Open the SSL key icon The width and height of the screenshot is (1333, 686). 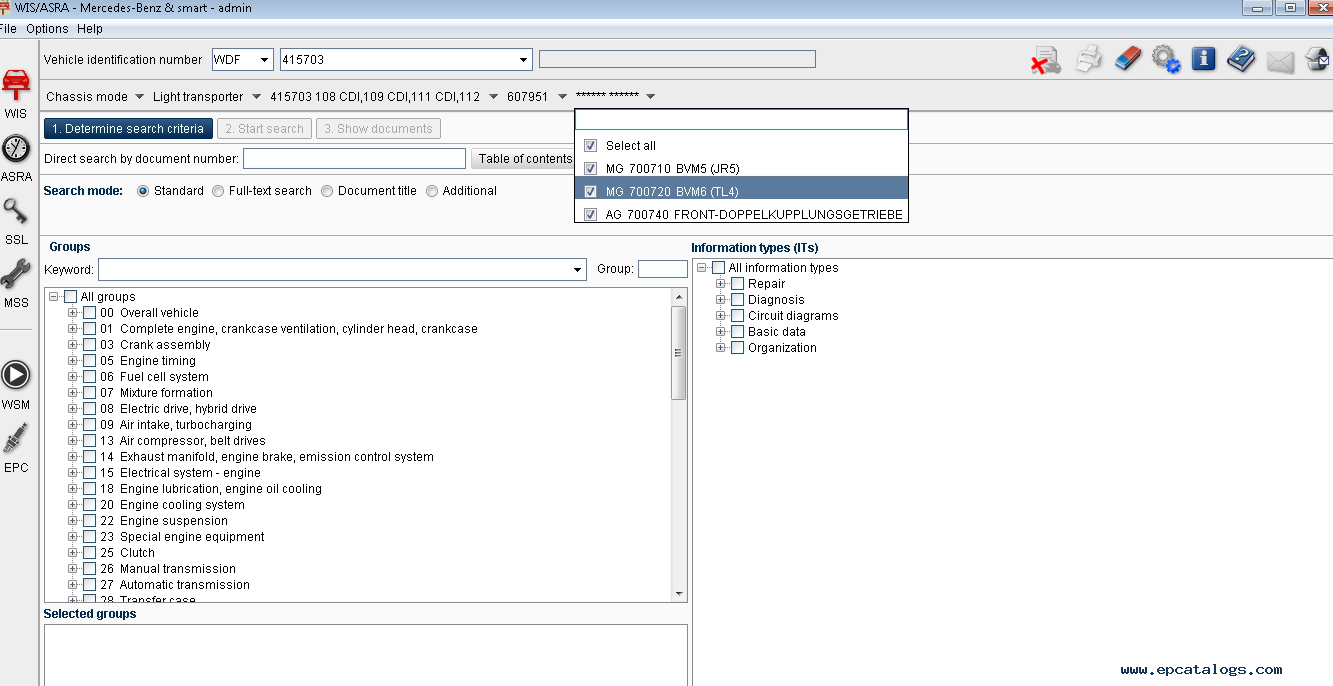pos(16,212)
